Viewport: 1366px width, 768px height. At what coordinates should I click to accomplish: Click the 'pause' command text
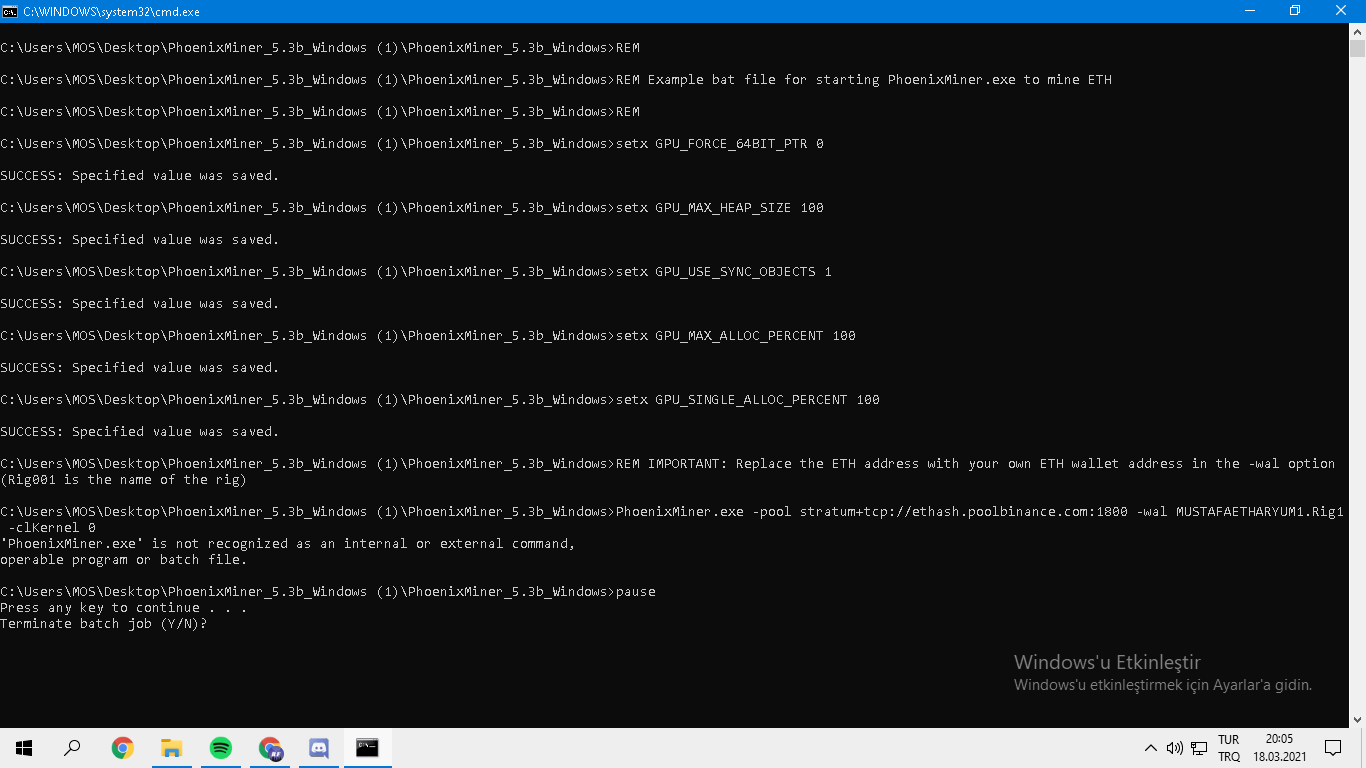click(636, 592)
